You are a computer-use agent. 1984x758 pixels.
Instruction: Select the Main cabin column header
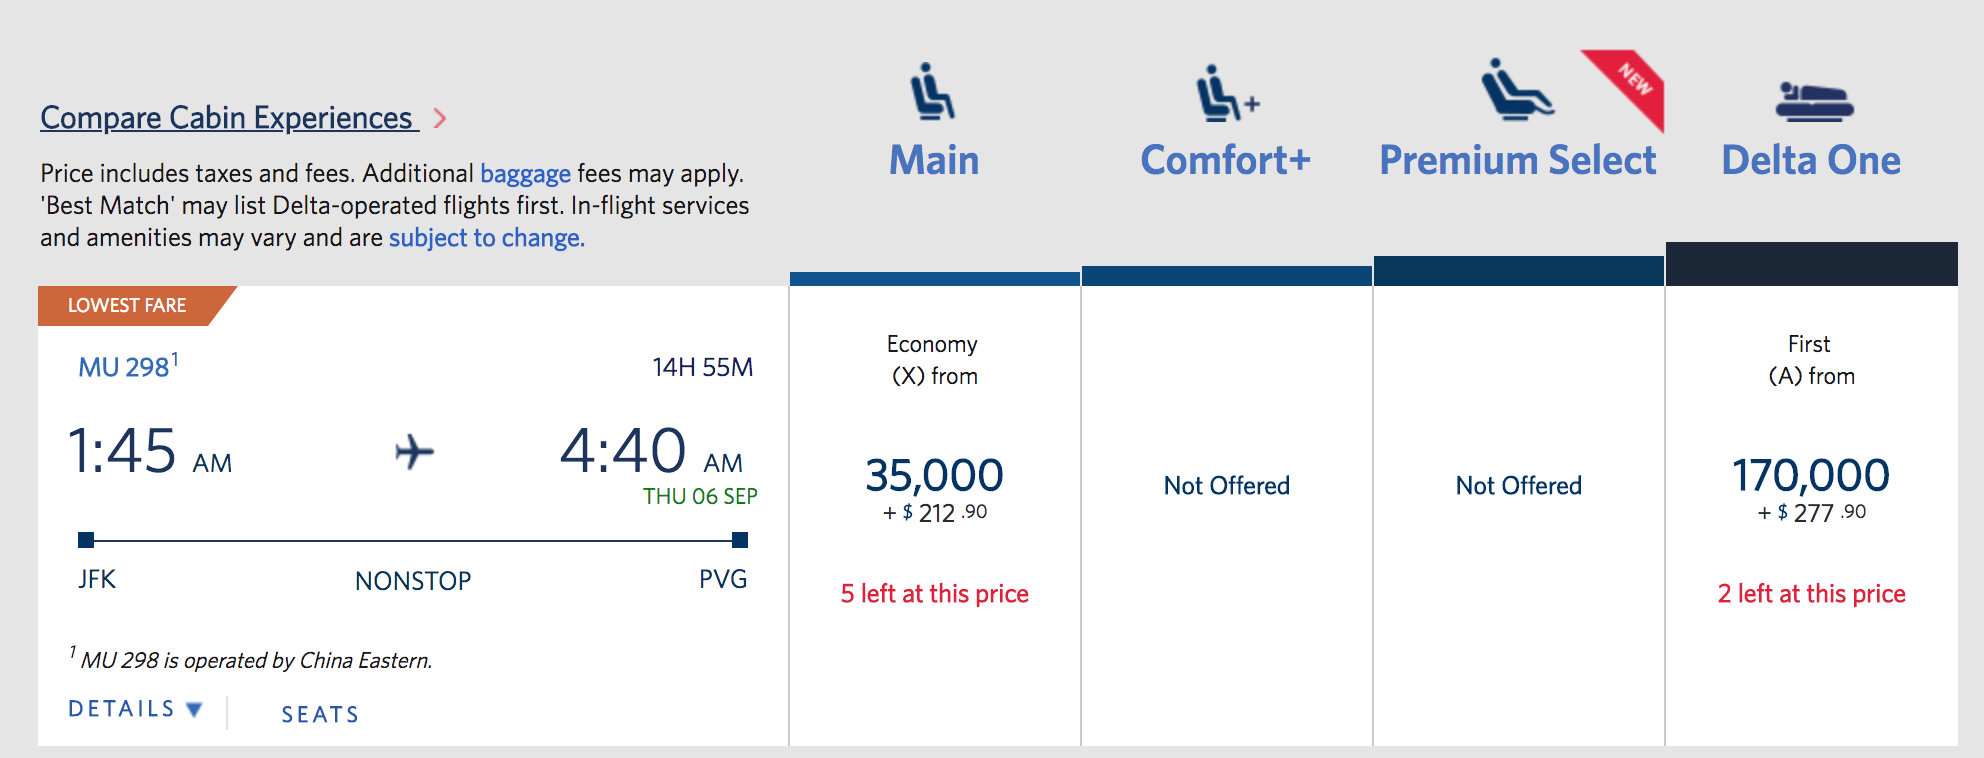(934, 160)
